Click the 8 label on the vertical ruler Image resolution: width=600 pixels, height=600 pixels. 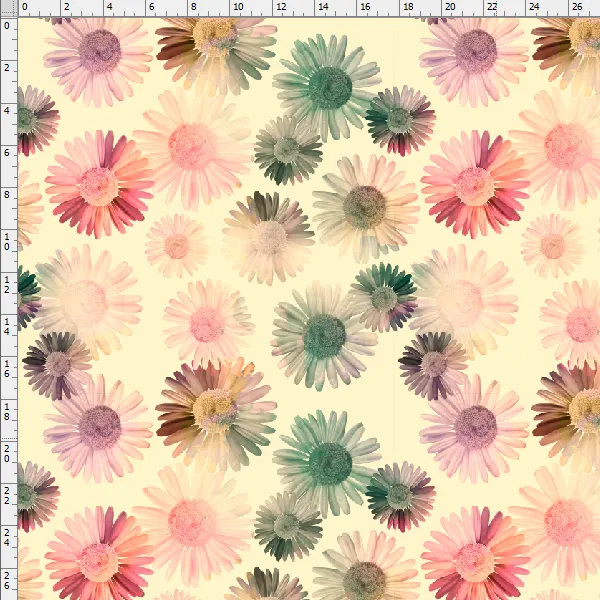tap(7, 195)
